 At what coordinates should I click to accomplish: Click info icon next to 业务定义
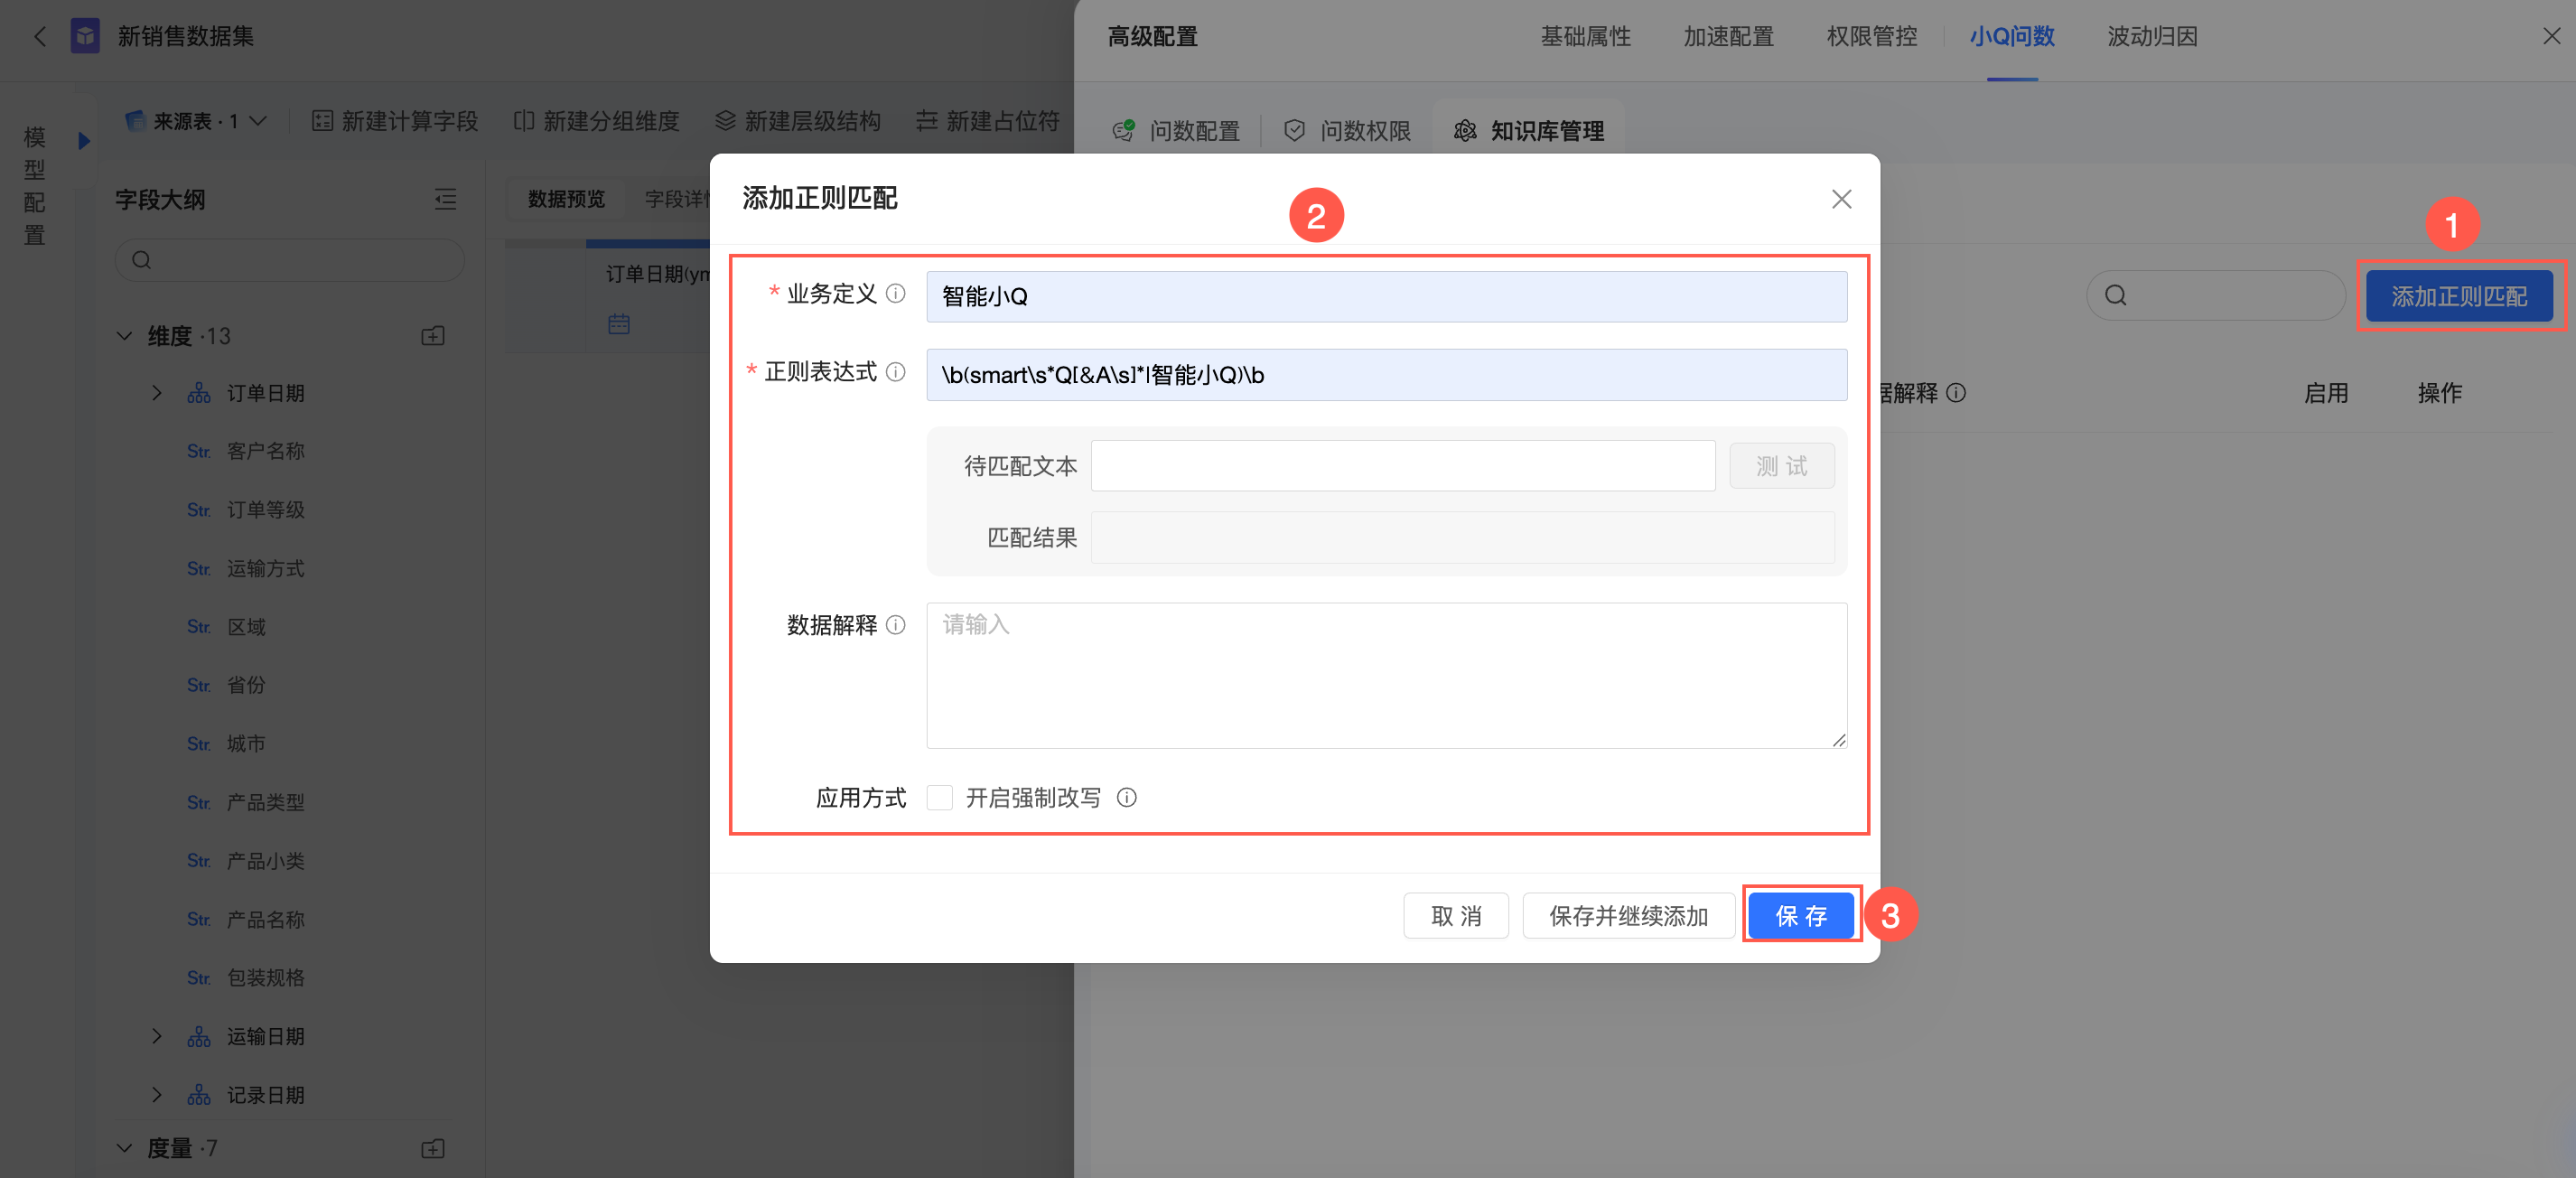click(896, 293)
